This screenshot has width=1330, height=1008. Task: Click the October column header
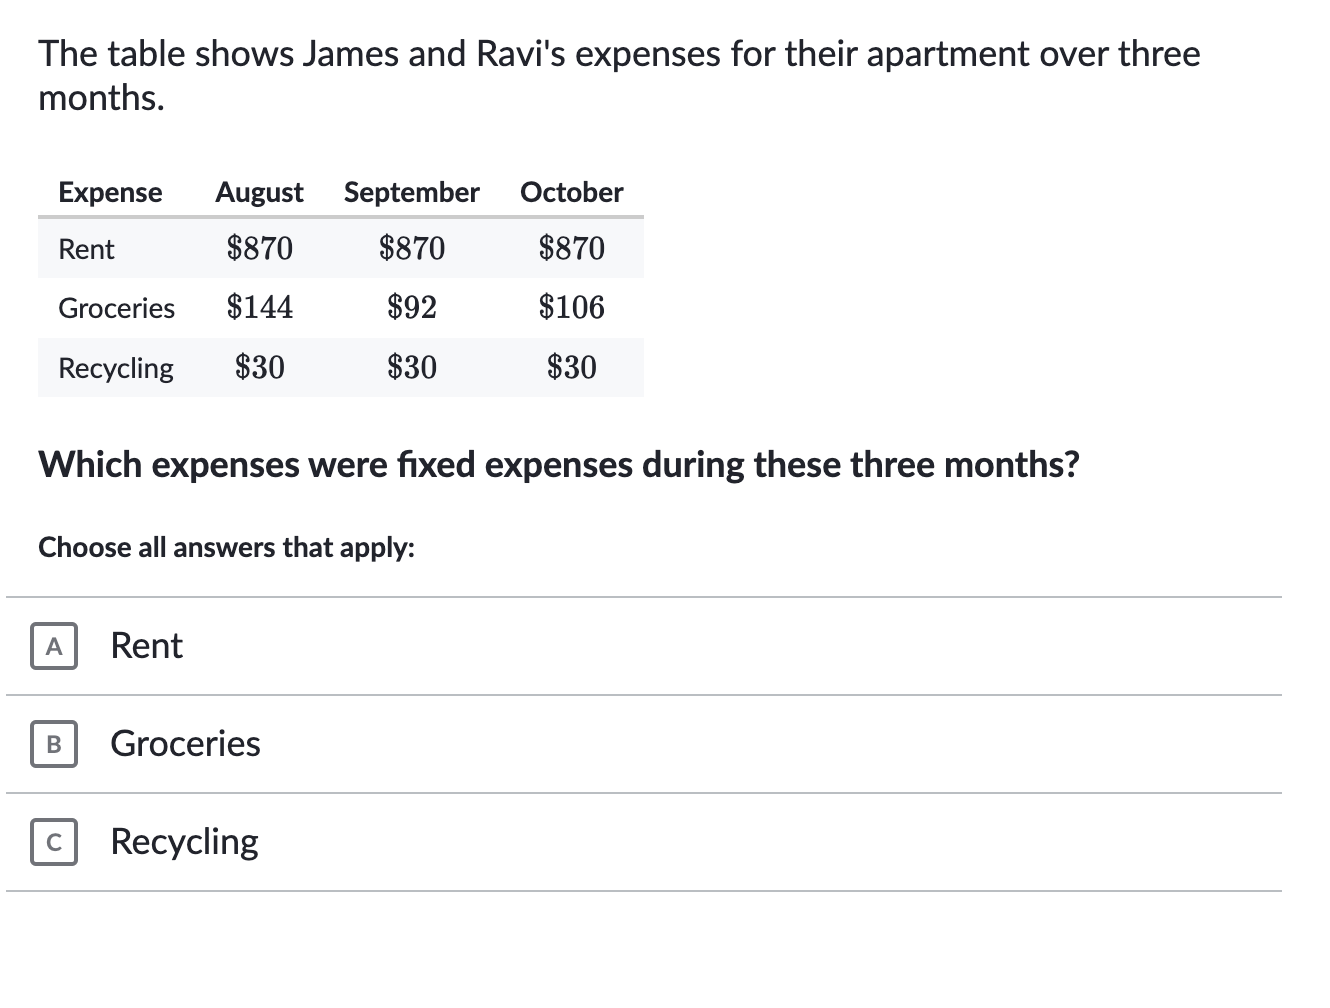click(572, 192)
